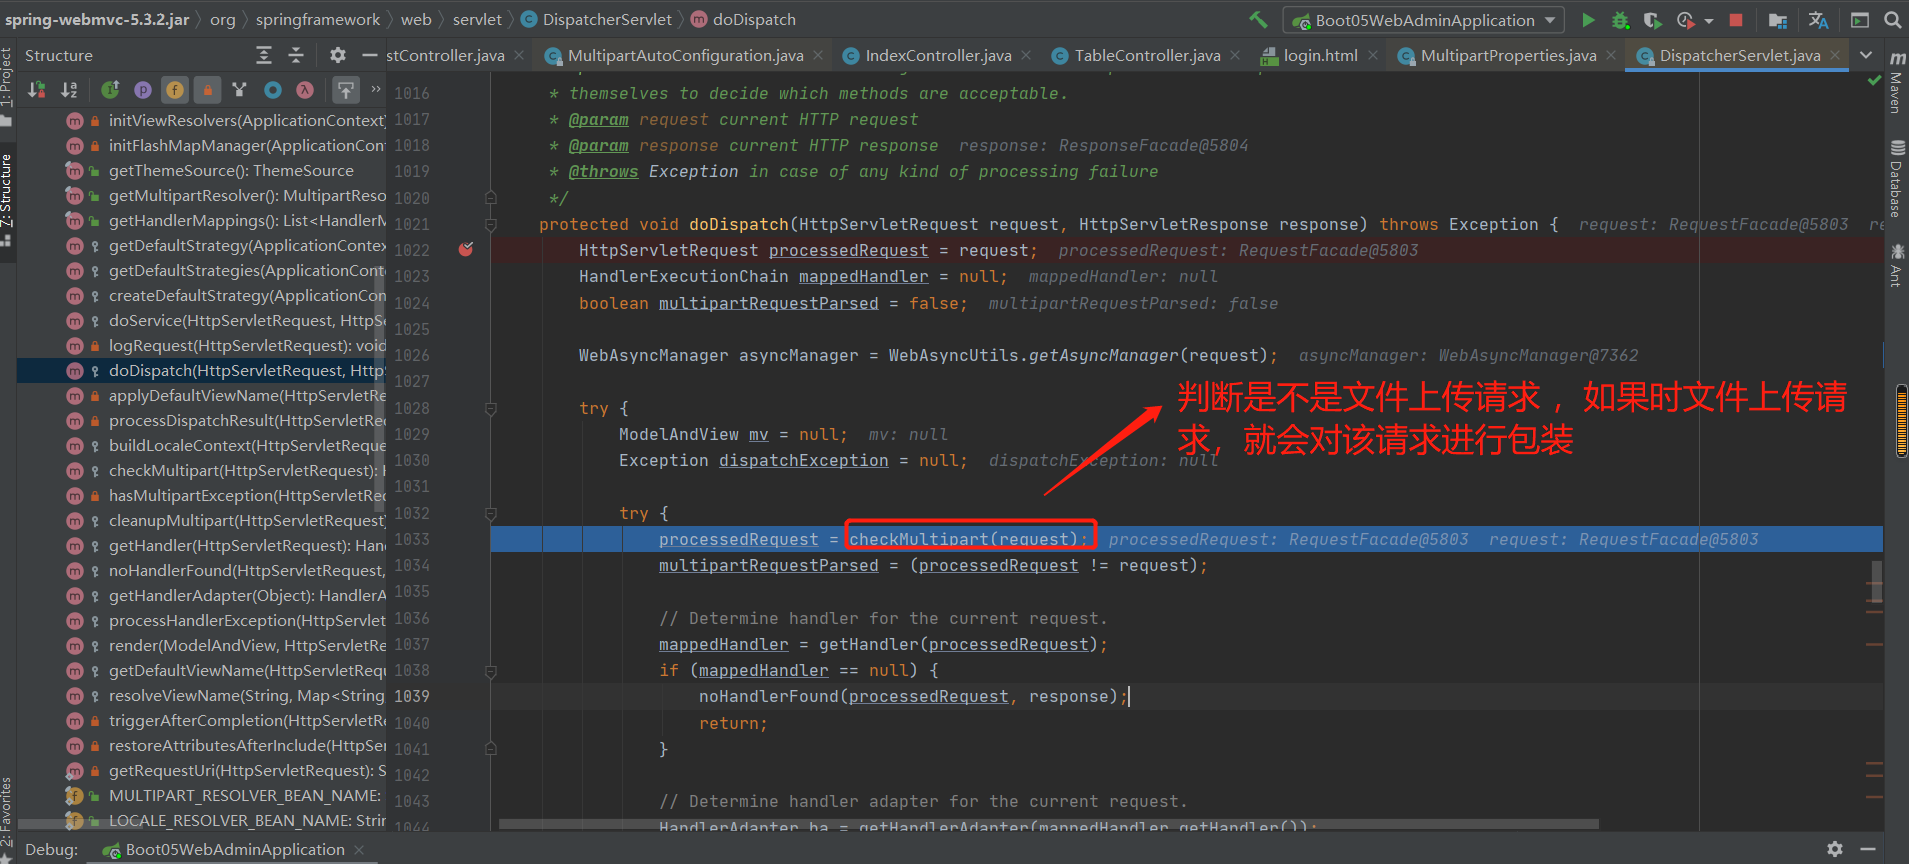1909x864 pixels.
Task: Collapse outer try block at line 1028
Action: point(491,408)
